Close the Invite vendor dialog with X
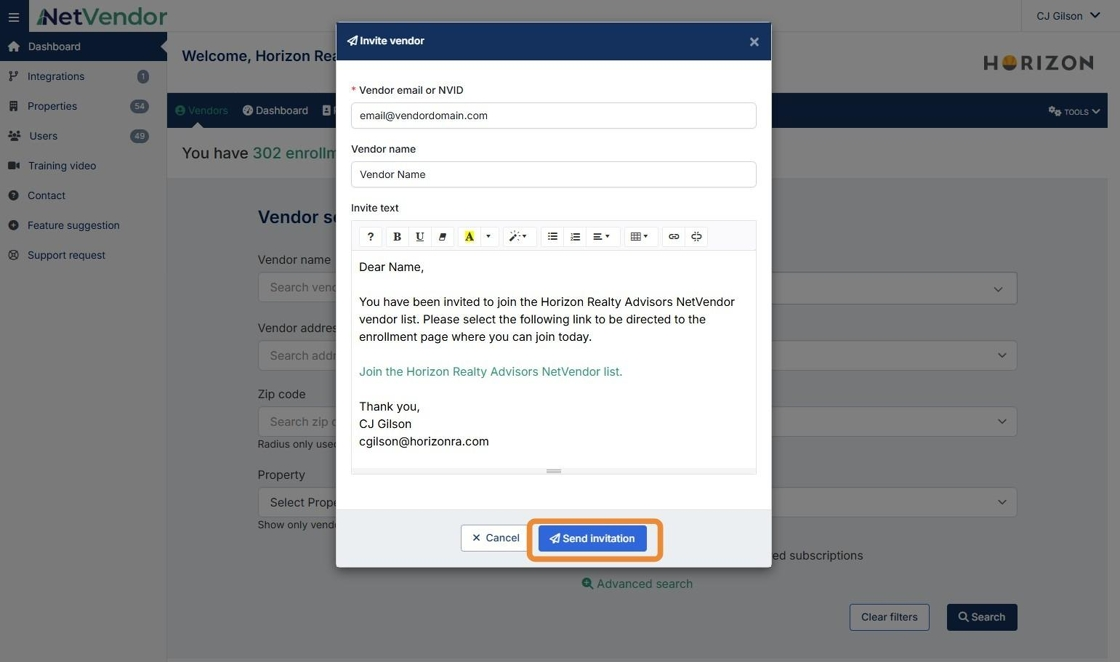This screenshot has height=662, width=1120. (754, 42)
